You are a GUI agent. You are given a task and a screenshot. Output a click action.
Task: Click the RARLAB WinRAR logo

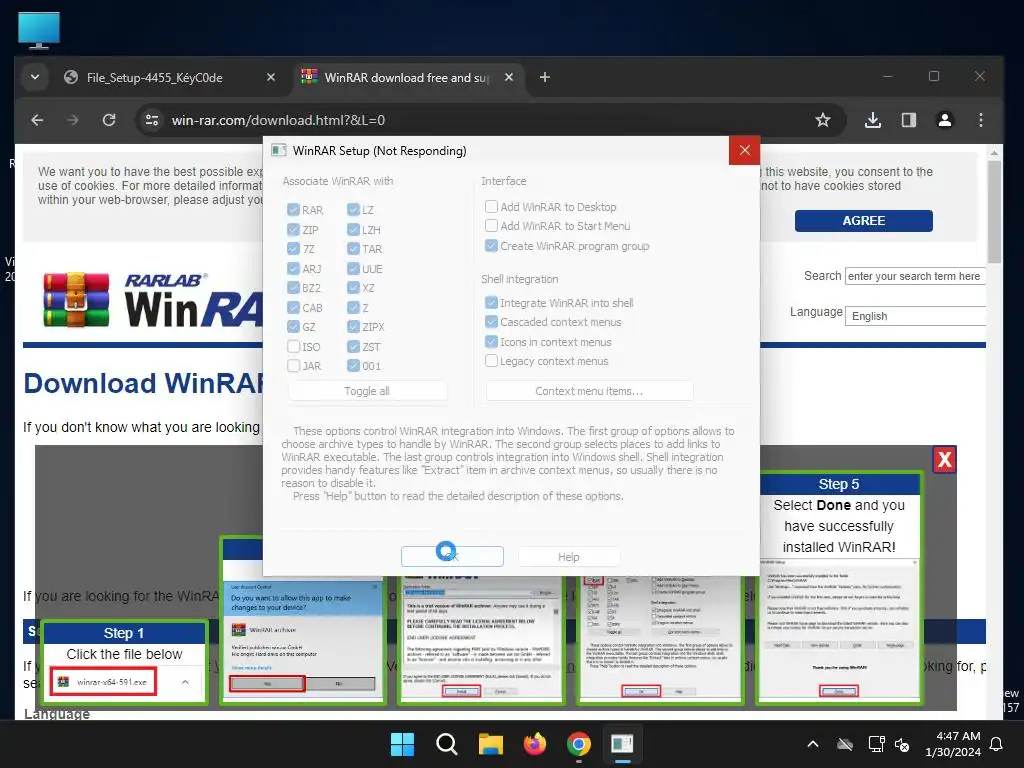click(x=153, y=300)
